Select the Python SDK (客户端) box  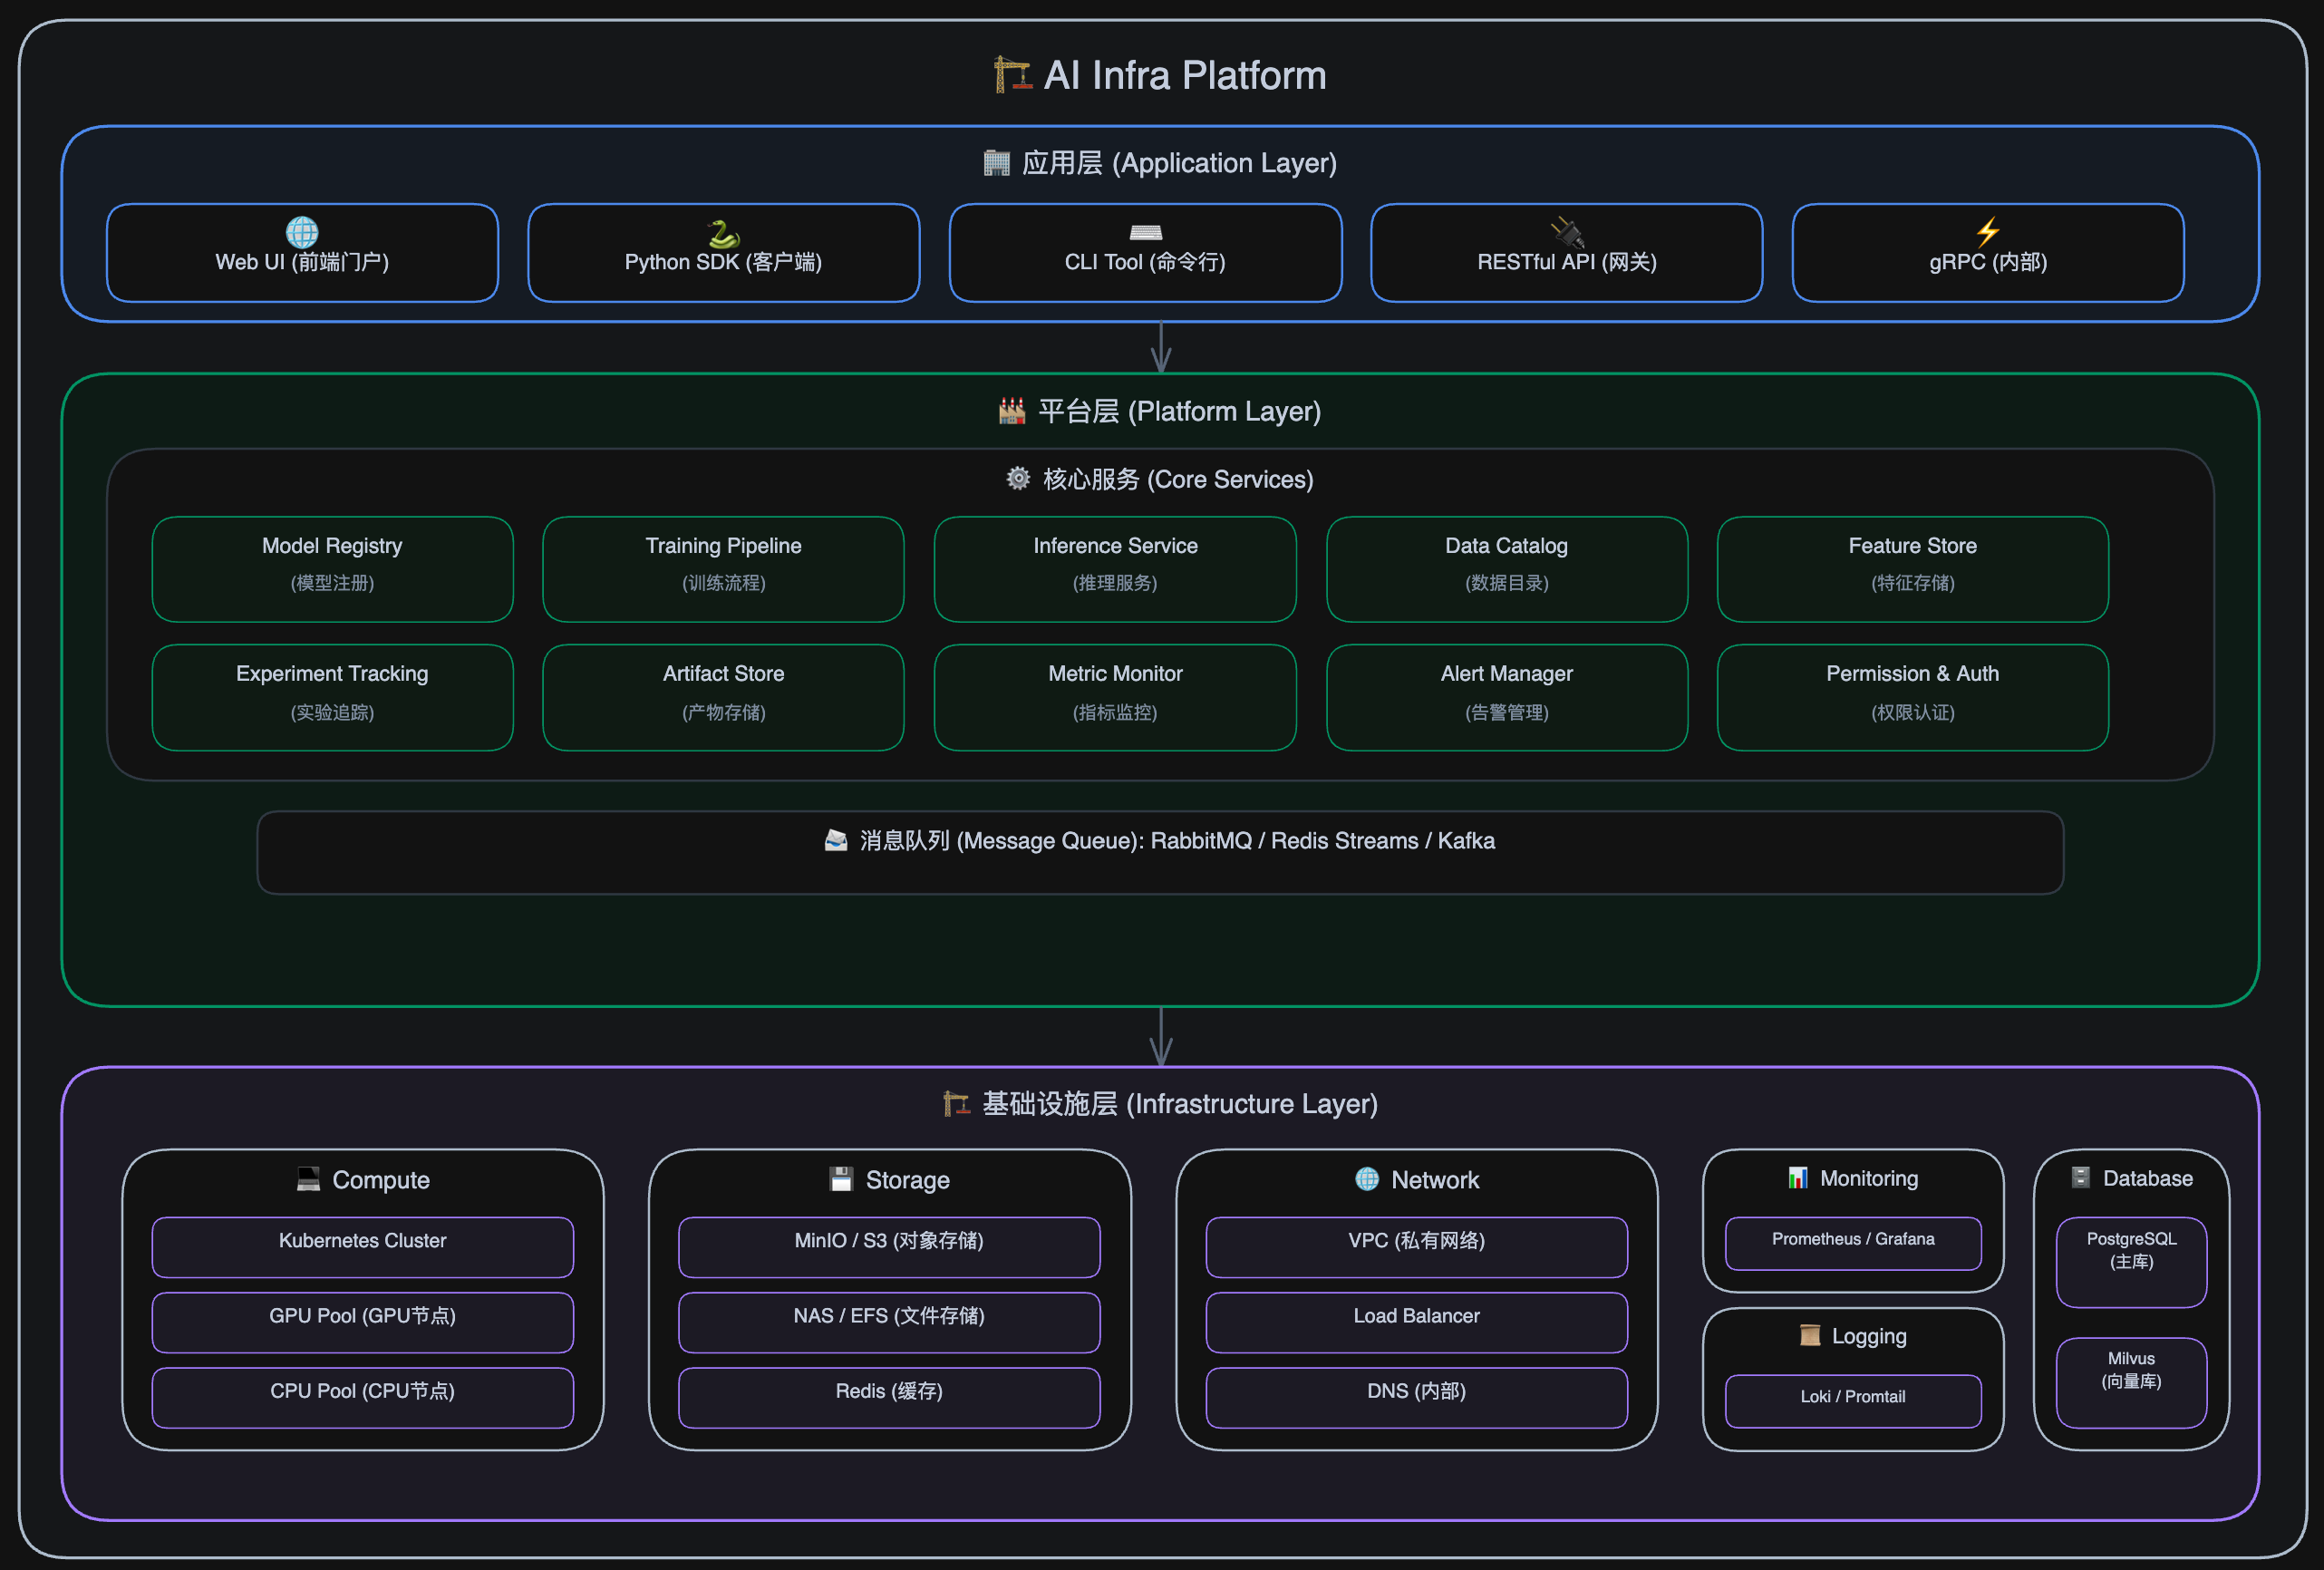click(724, 253)
